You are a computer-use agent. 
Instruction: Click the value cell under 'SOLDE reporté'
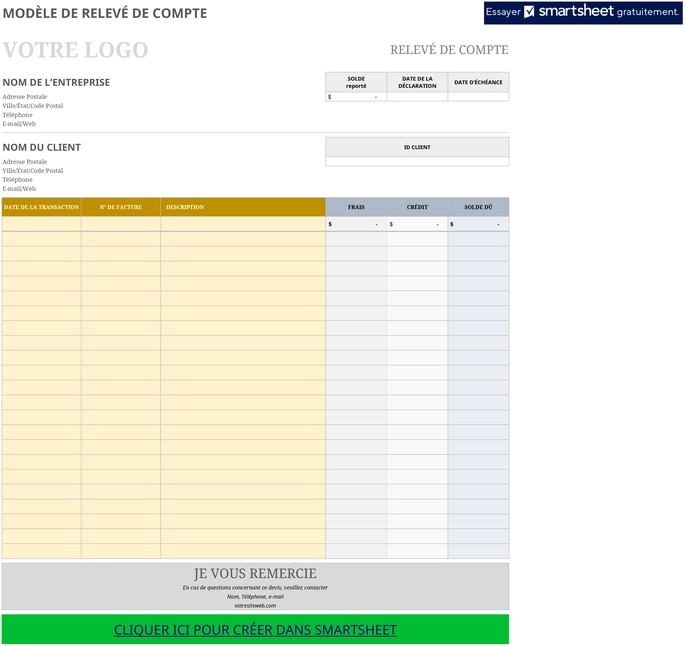pos(356,97)
